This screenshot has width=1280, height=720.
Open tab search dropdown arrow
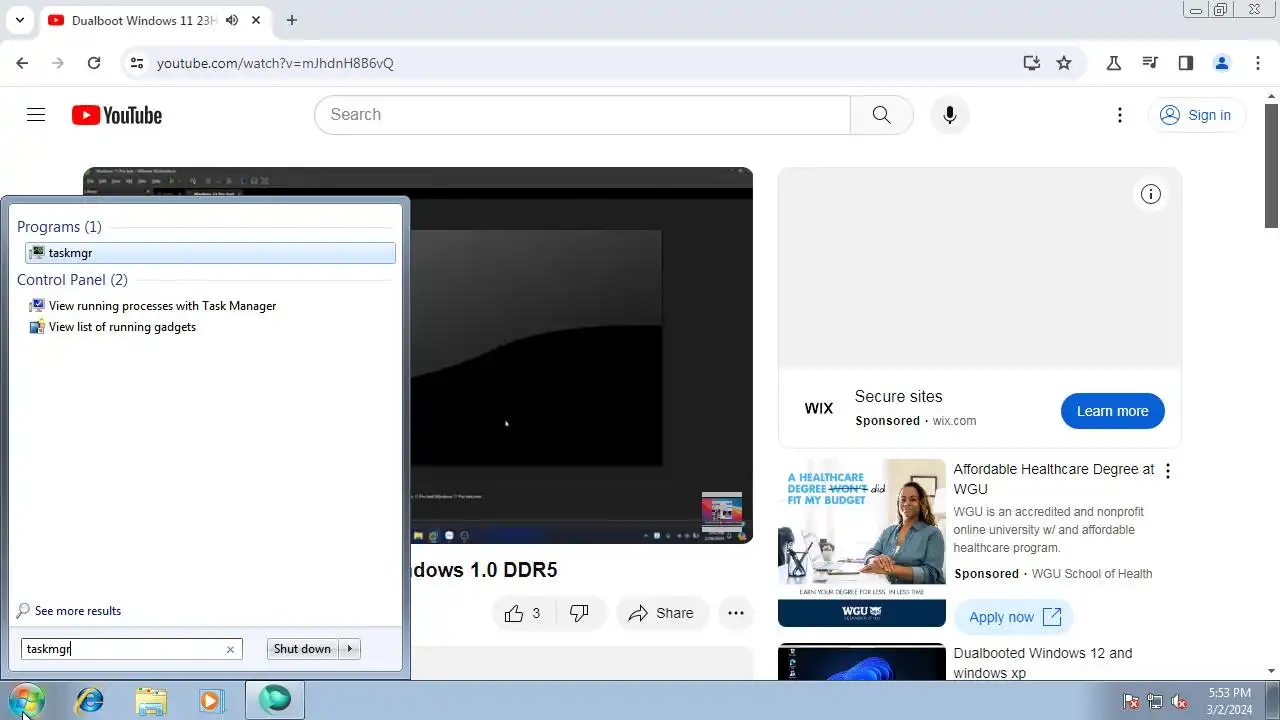(19, 20)
